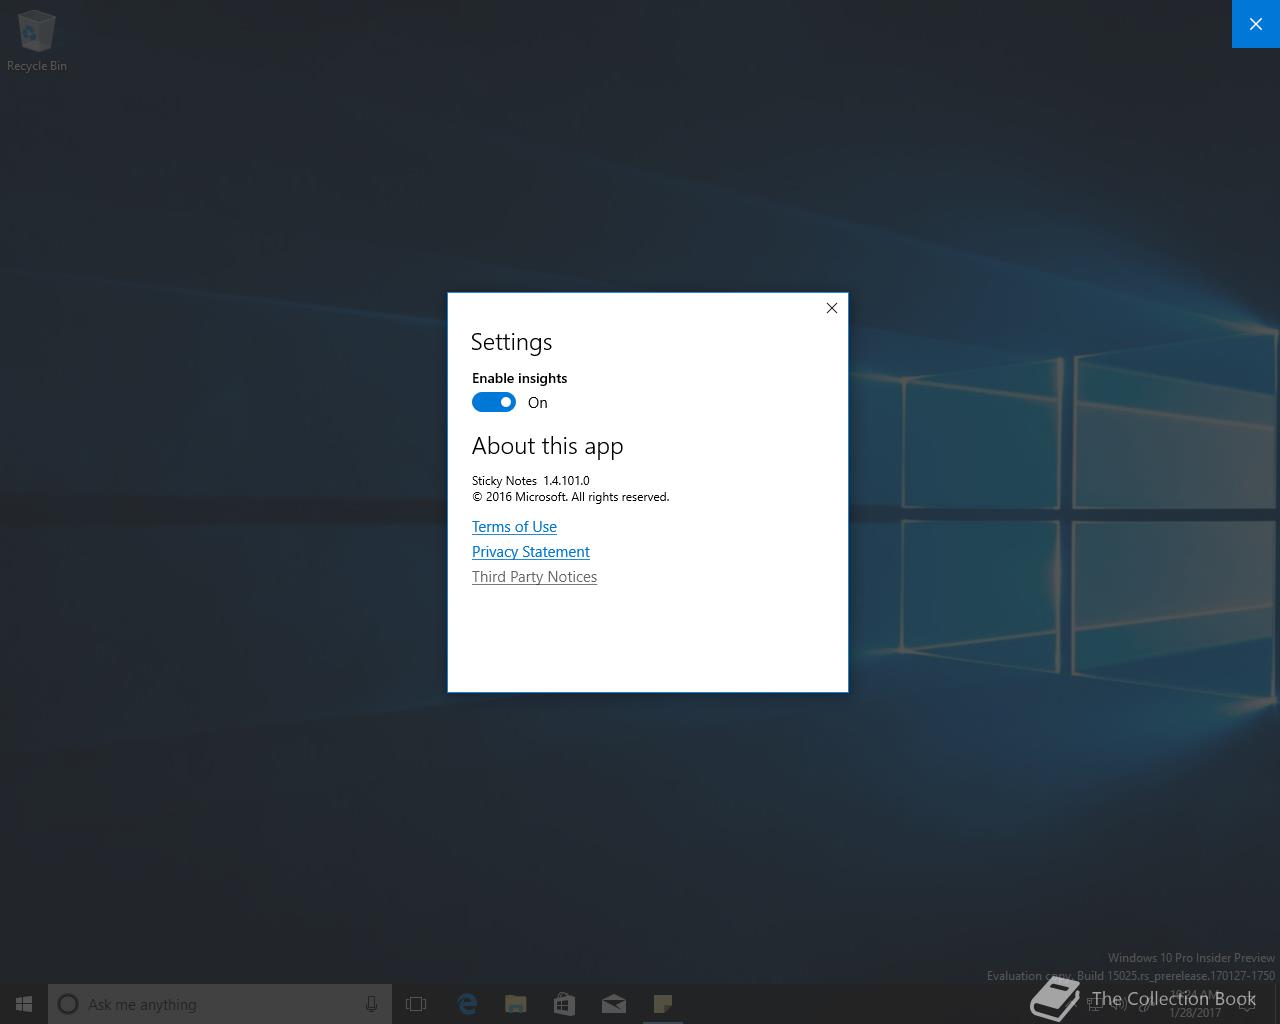Close the Settings dialog

(831, 308)
